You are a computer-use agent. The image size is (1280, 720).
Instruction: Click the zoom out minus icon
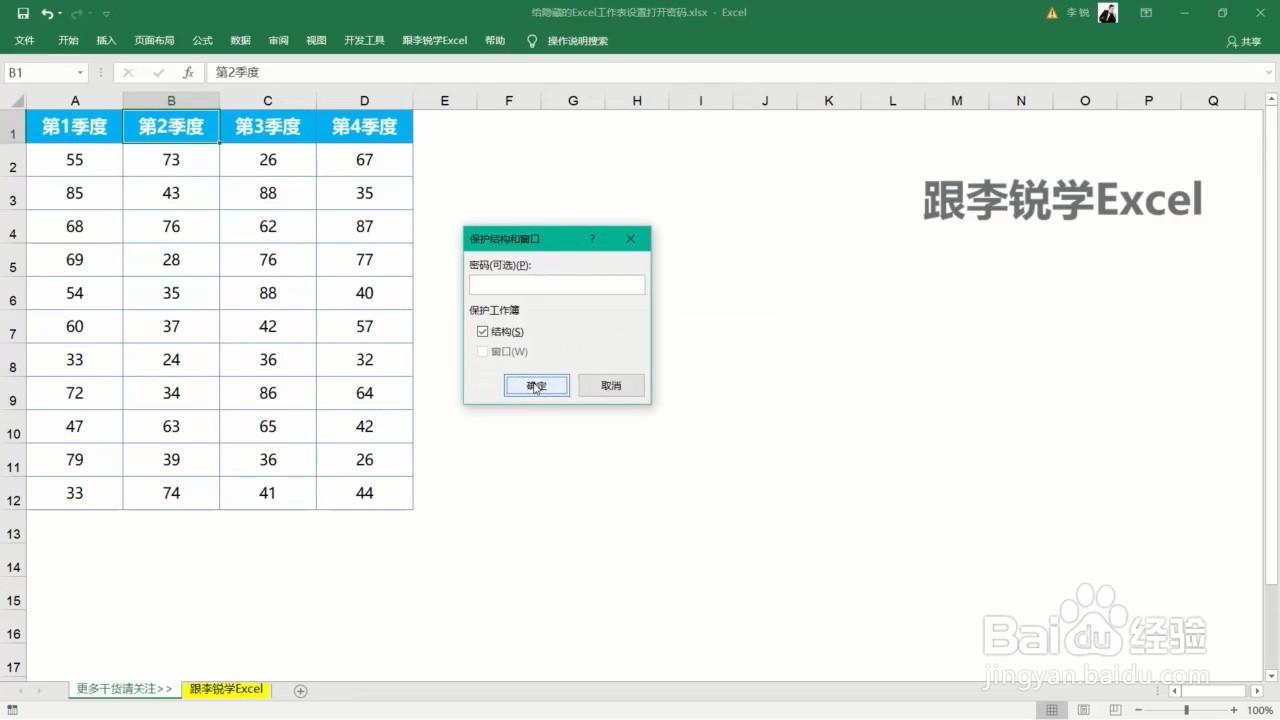tap(1140, 710)
